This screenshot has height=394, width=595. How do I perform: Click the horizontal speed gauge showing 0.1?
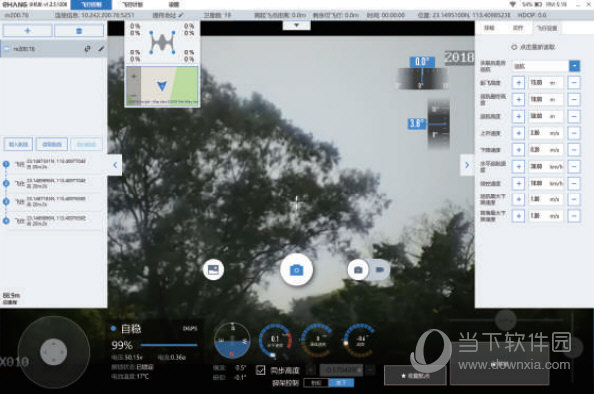click(x=275, y=340)
